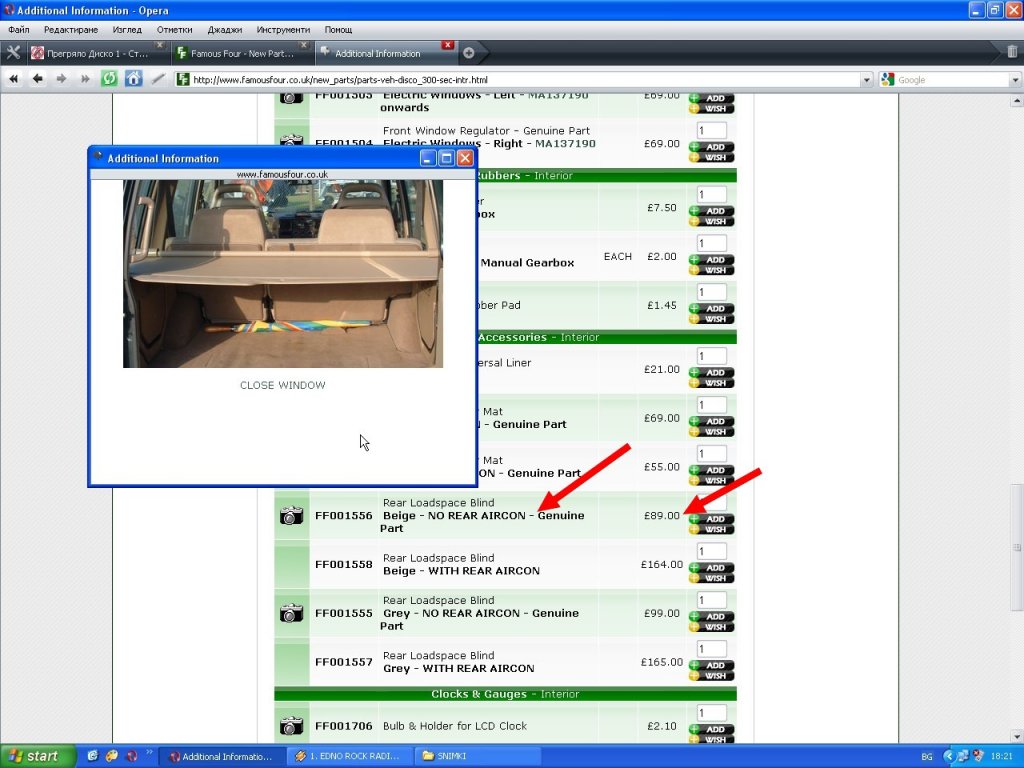The width and height of the screenshot is (1024, 768).
Task: Expand the address bar dropdown
Action: click(x=867, y=80)
